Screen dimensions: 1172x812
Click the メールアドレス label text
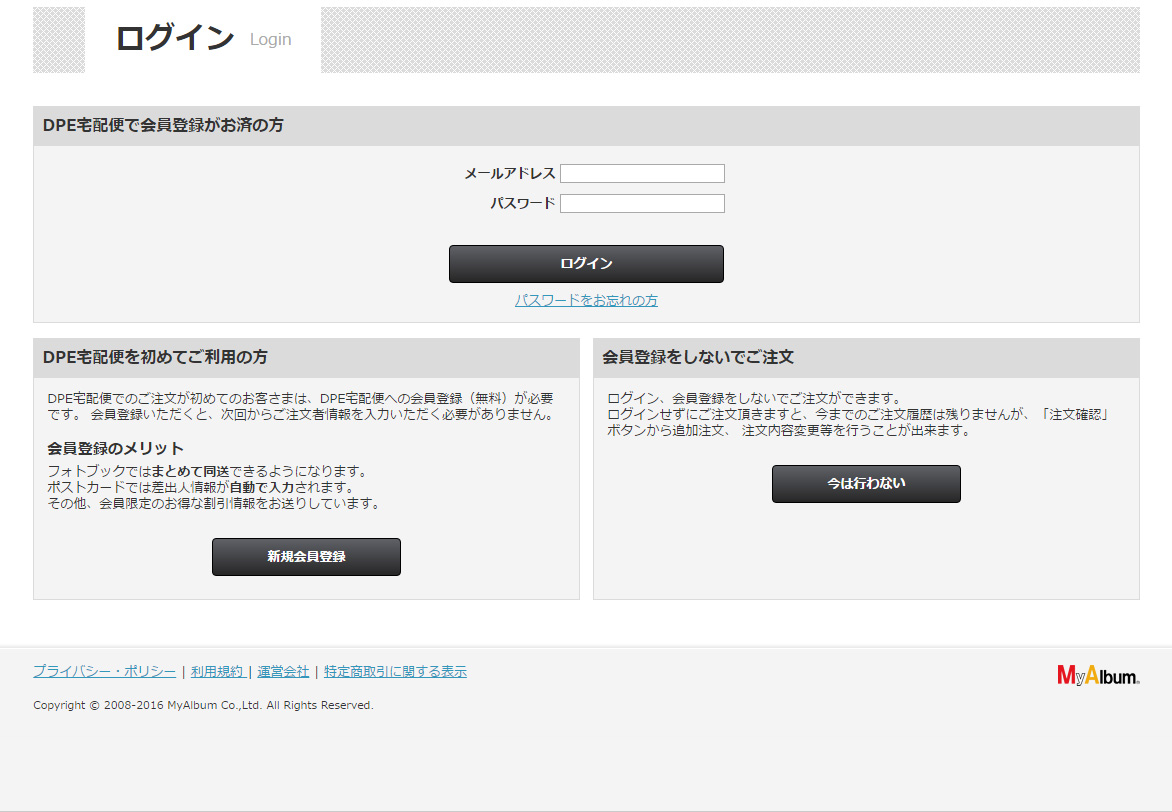510,173
